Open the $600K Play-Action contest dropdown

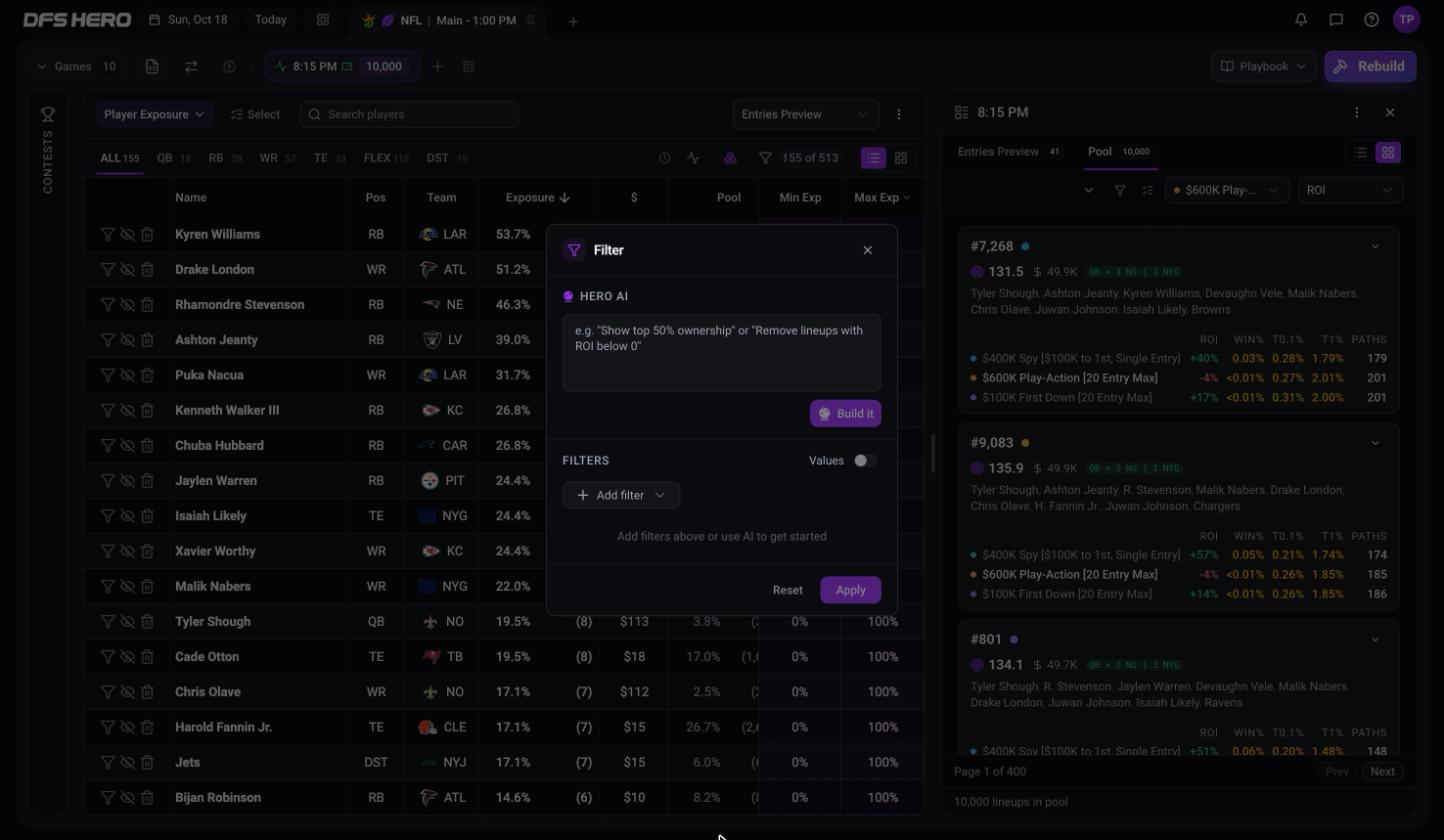click(x=1227, y=190)
